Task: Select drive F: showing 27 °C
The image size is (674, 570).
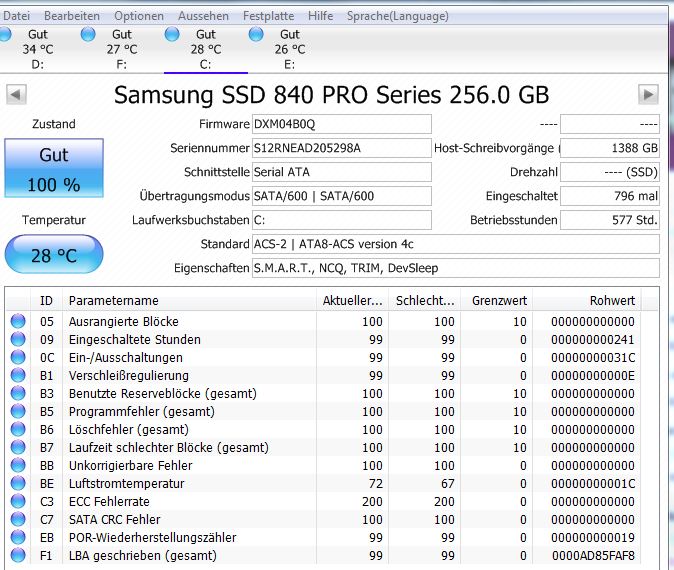Action: (x=122, y=49)
